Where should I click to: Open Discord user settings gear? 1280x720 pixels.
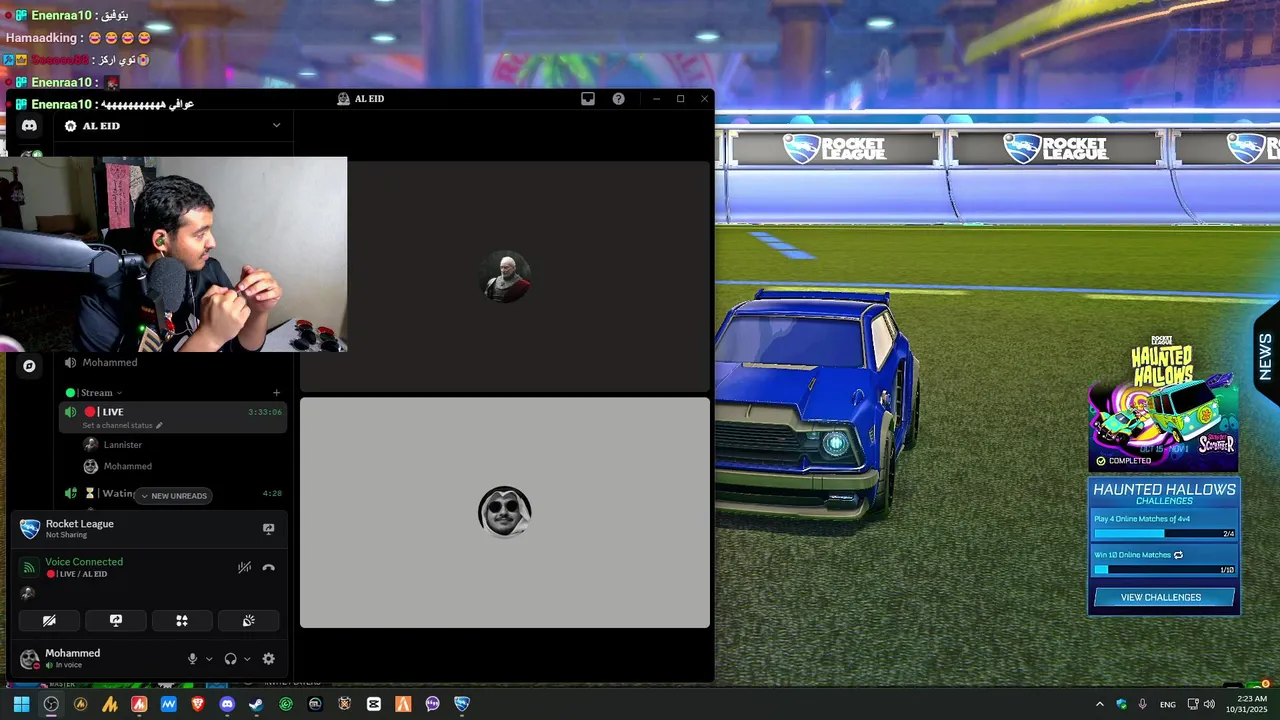268,659
